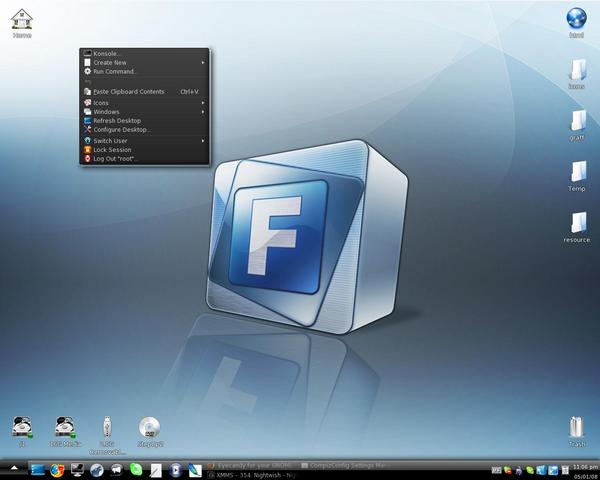Click the white up-arrow panel button

click(14, 468)
